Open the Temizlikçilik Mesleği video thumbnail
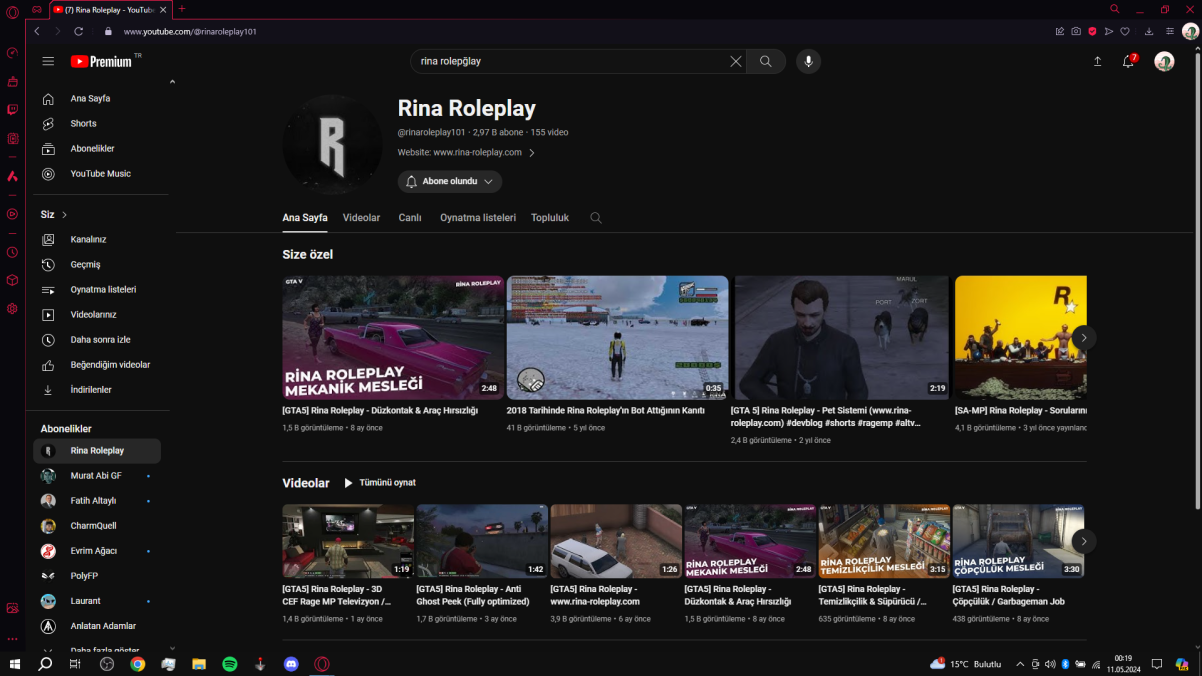The image size is (1202, 676). coord(884,541)
